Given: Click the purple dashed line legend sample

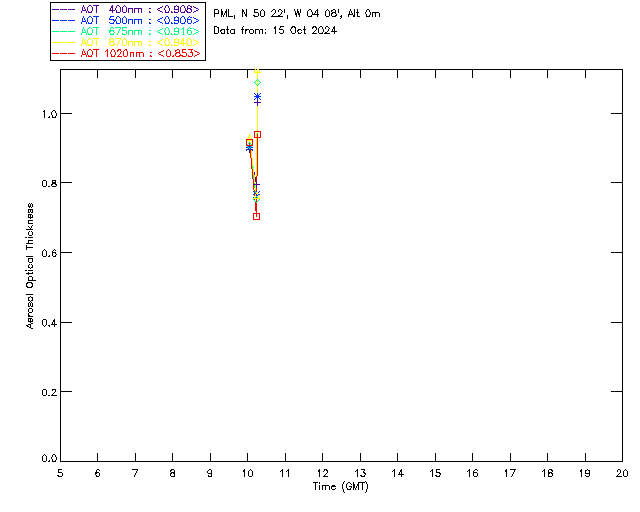Looking at the screenshot, I should (x=64, y=9).
